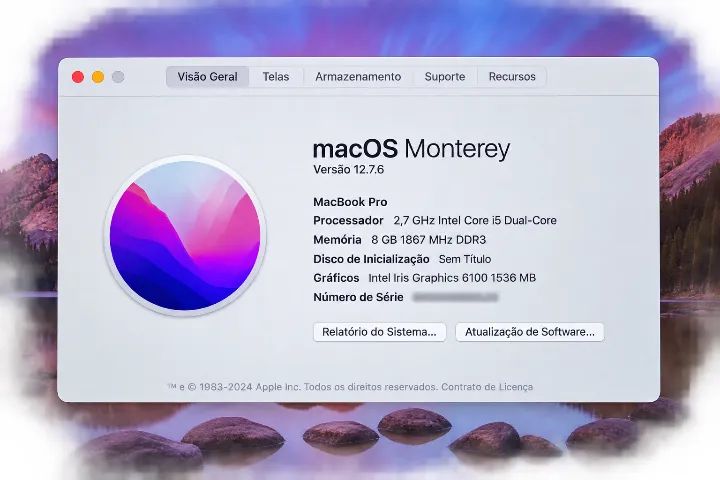This screenshot has height=480, width=720.
Task: Click the Gráficos label
Action: click(x=336, y=278)
